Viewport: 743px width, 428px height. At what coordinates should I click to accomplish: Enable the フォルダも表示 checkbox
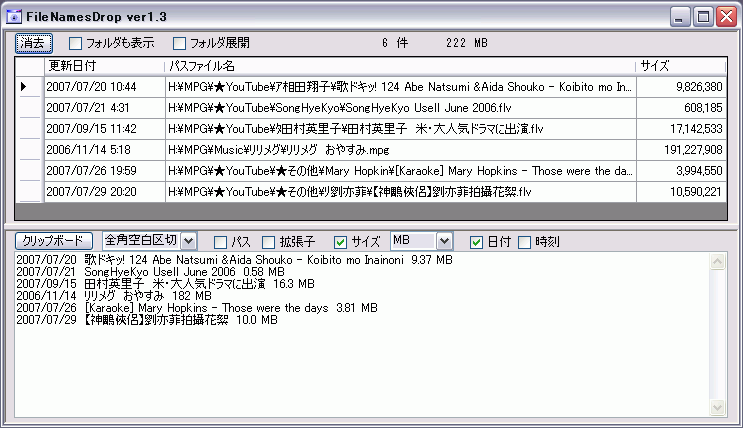pyautogui.click(x=76, y=43)
